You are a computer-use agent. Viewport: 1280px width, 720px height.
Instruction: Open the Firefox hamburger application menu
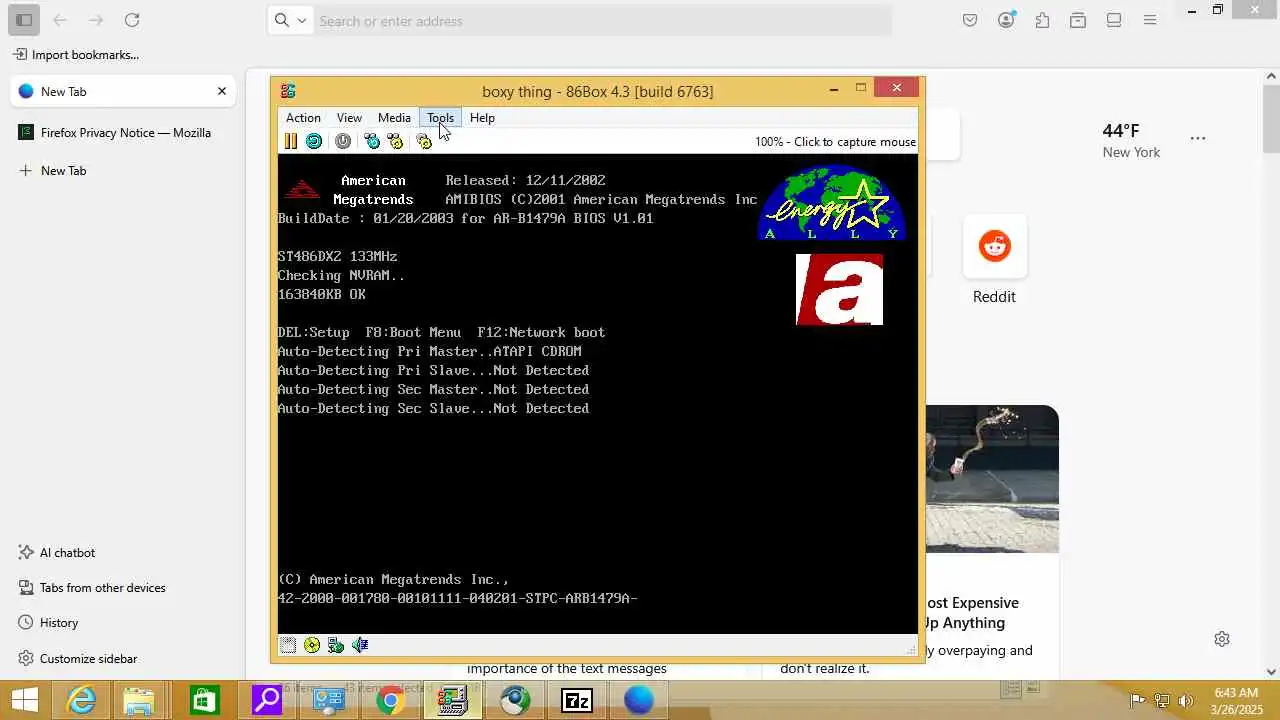pyautogui.click(x=1150, y=20)
